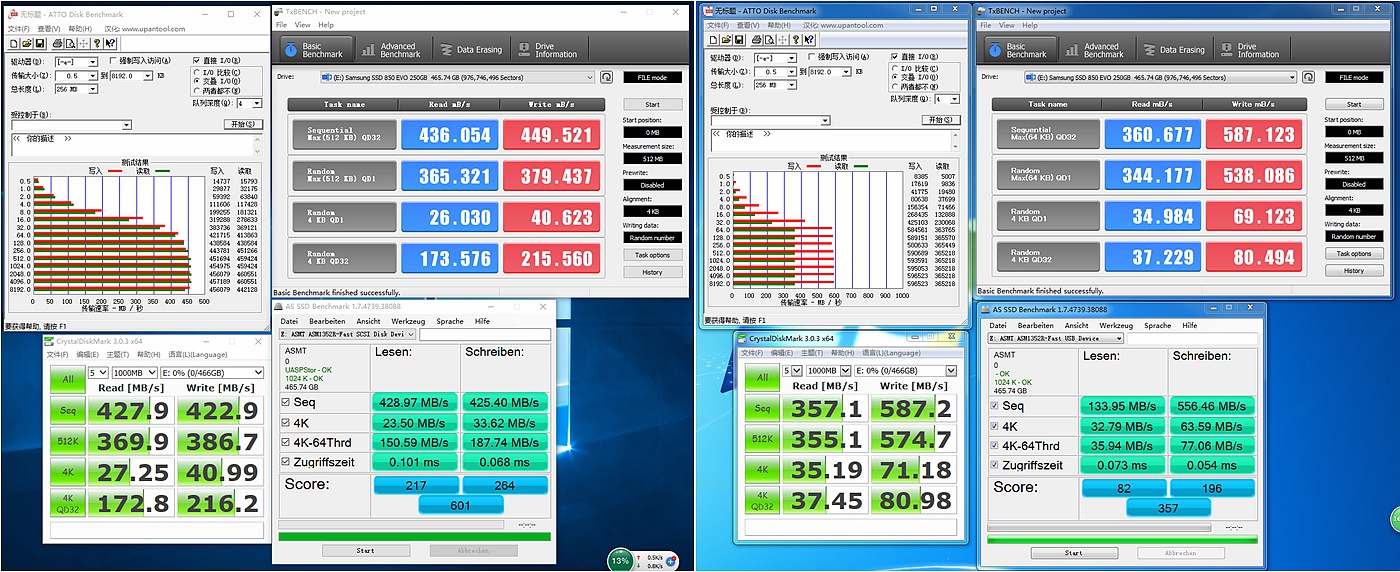Select the 交叠 I/O radio button in the right ATTO window
This screenshot has width=1400, height=572.
tap(895, 77)
